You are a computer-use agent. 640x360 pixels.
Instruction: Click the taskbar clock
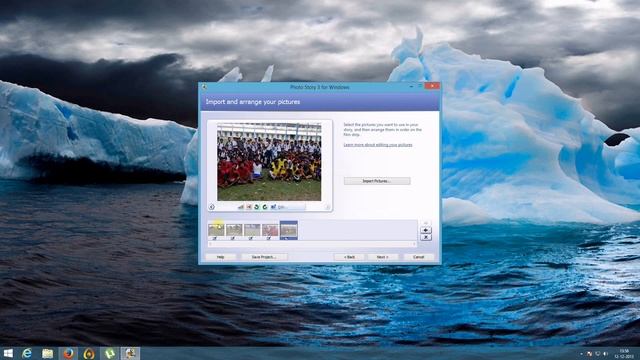624,353
